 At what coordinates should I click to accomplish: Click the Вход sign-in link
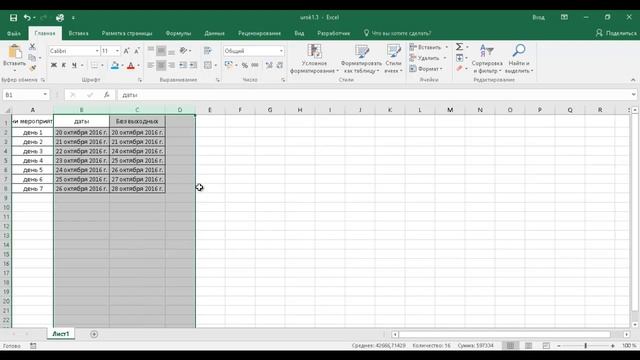pos(538,18)
